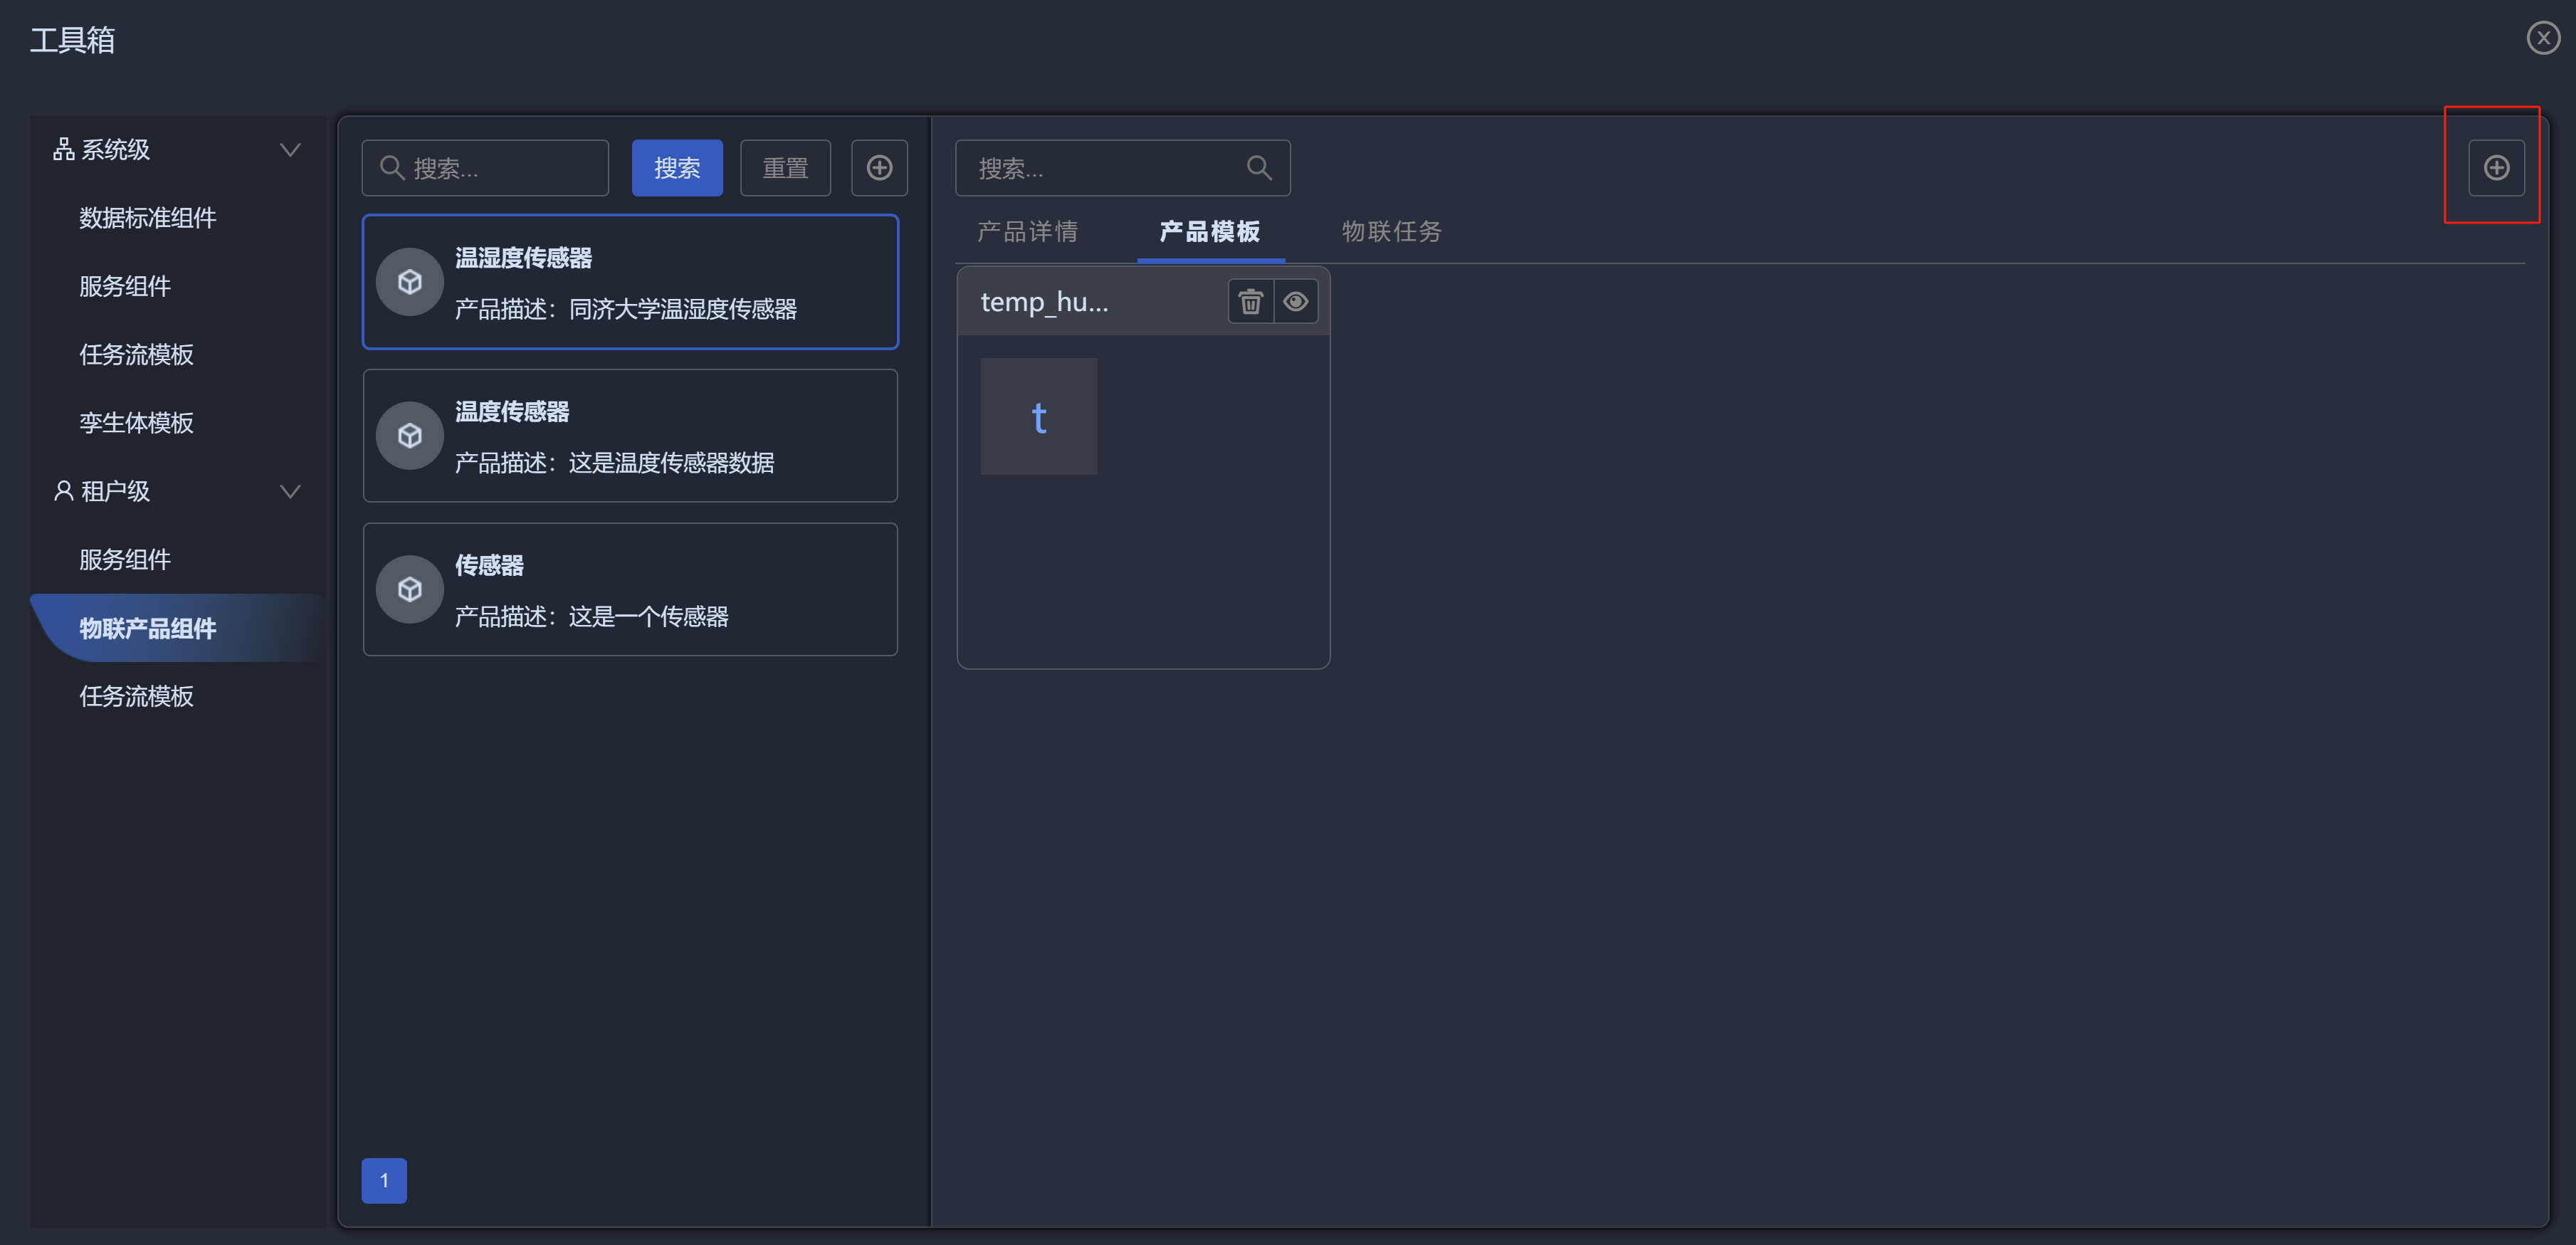Open the 't' template thumbnail
The height and width of the screenshot is (1245, 2576).
click(x=1039, y=416)
